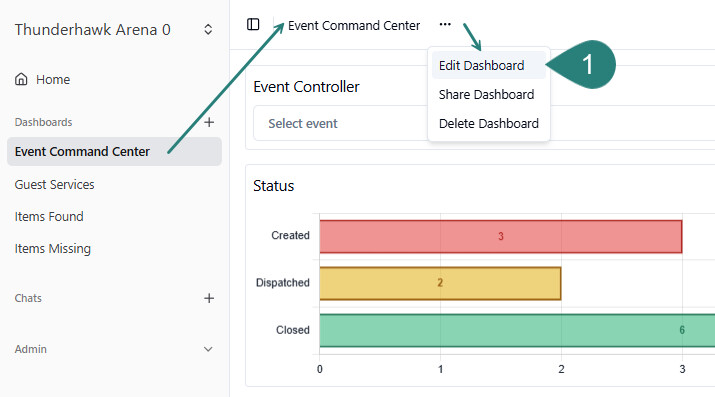Open Items Found dashboard
This screenshot has height=397, width=715.
point(49,217)
